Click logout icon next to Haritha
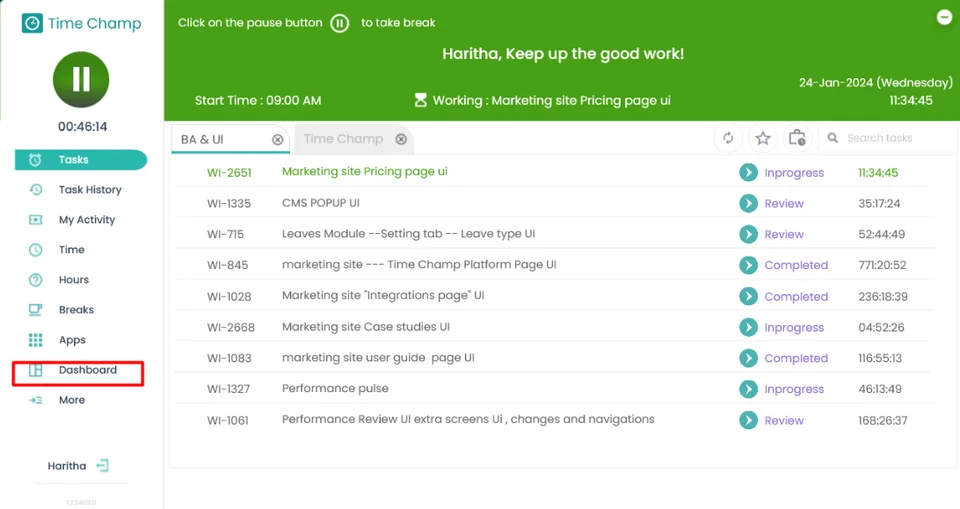960x509 pixels. [x=102, y=466]
